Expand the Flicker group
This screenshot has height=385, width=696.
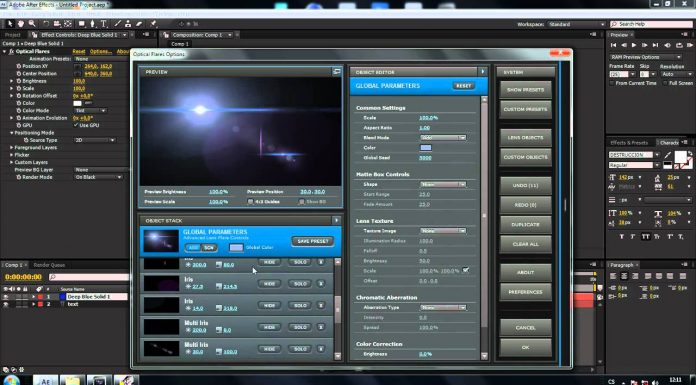click(12, 155)
